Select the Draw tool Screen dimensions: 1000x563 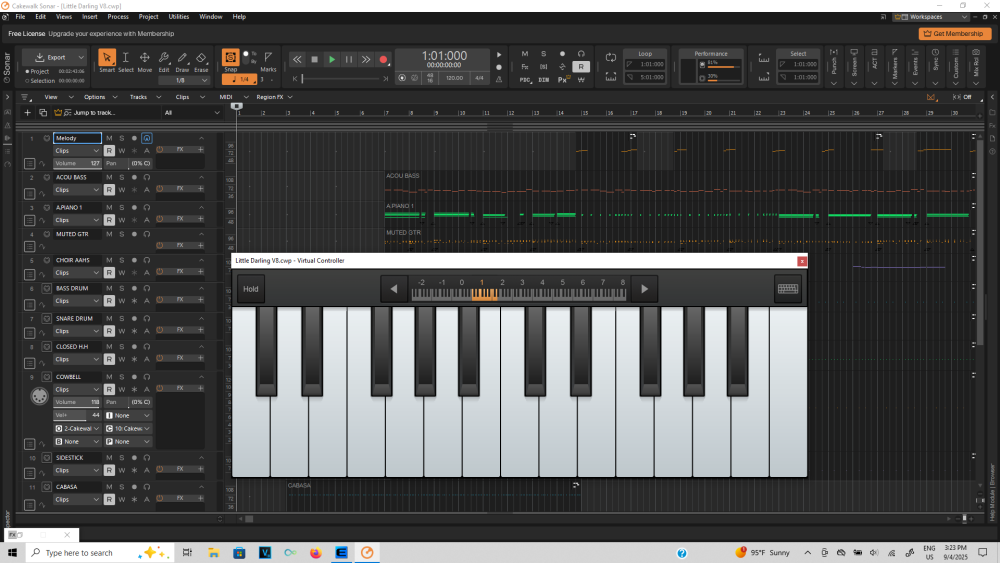(182, 58)
